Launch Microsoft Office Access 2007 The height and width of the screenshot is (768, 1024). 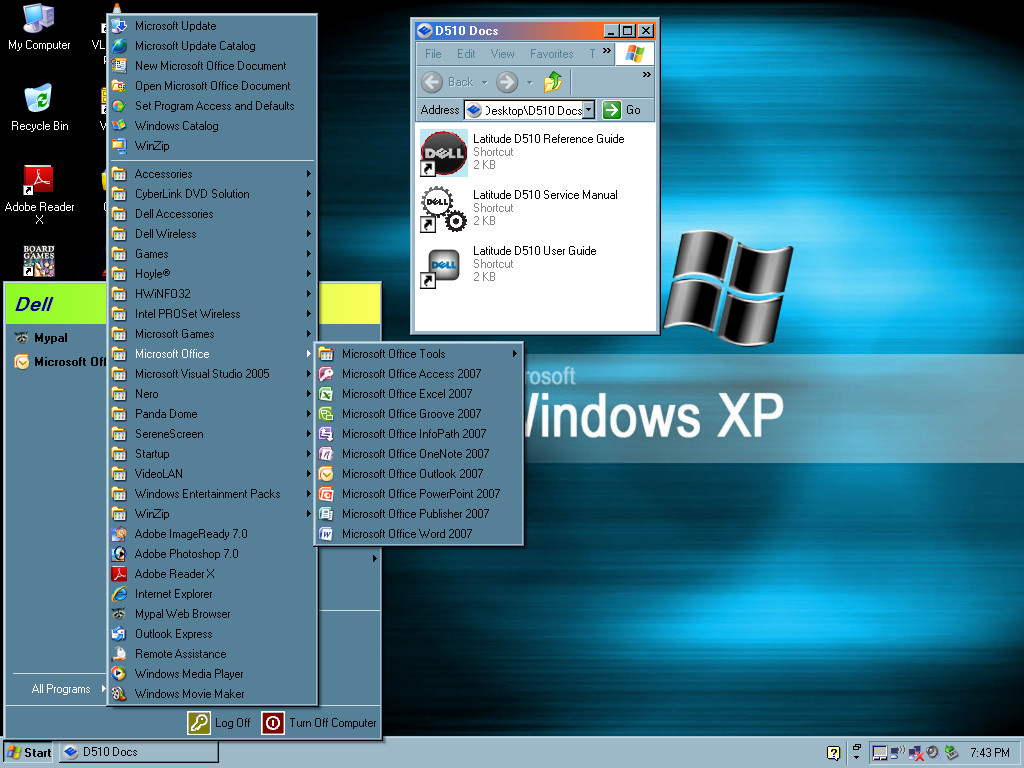coord(419,374)
